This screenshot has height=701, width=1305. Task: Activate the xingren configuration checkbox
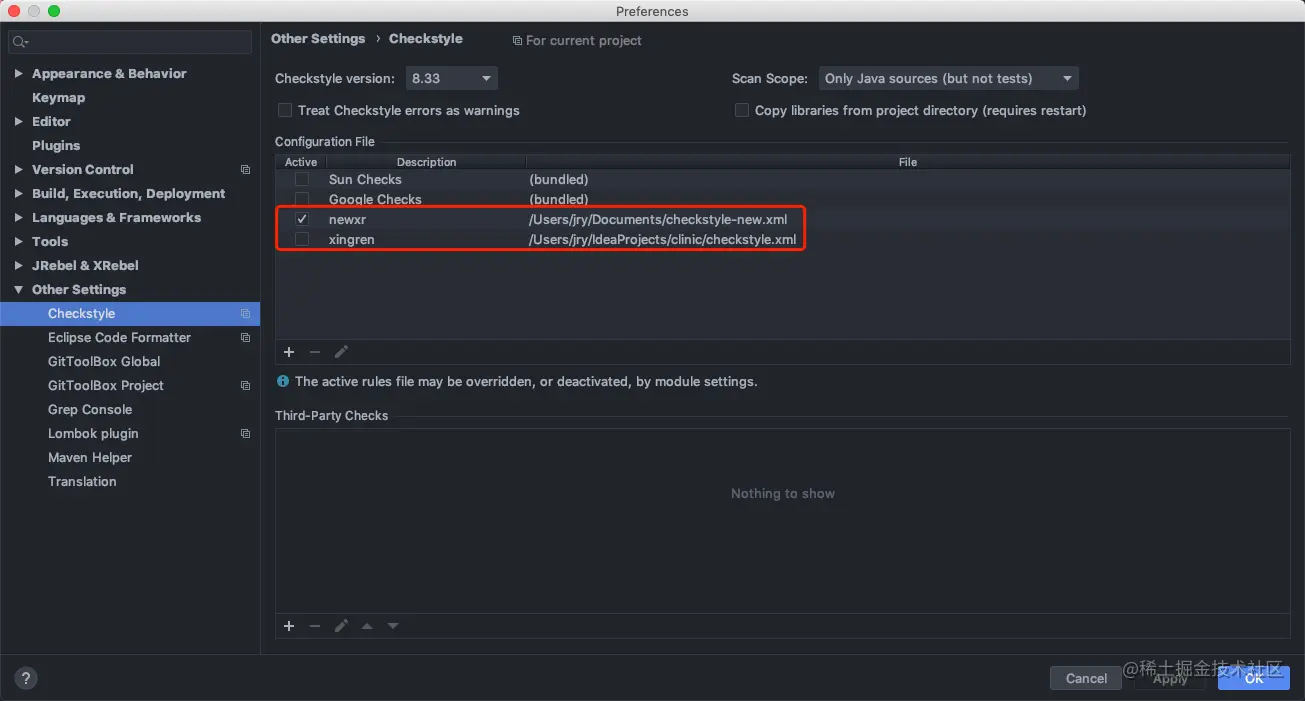tap(301, 239)
